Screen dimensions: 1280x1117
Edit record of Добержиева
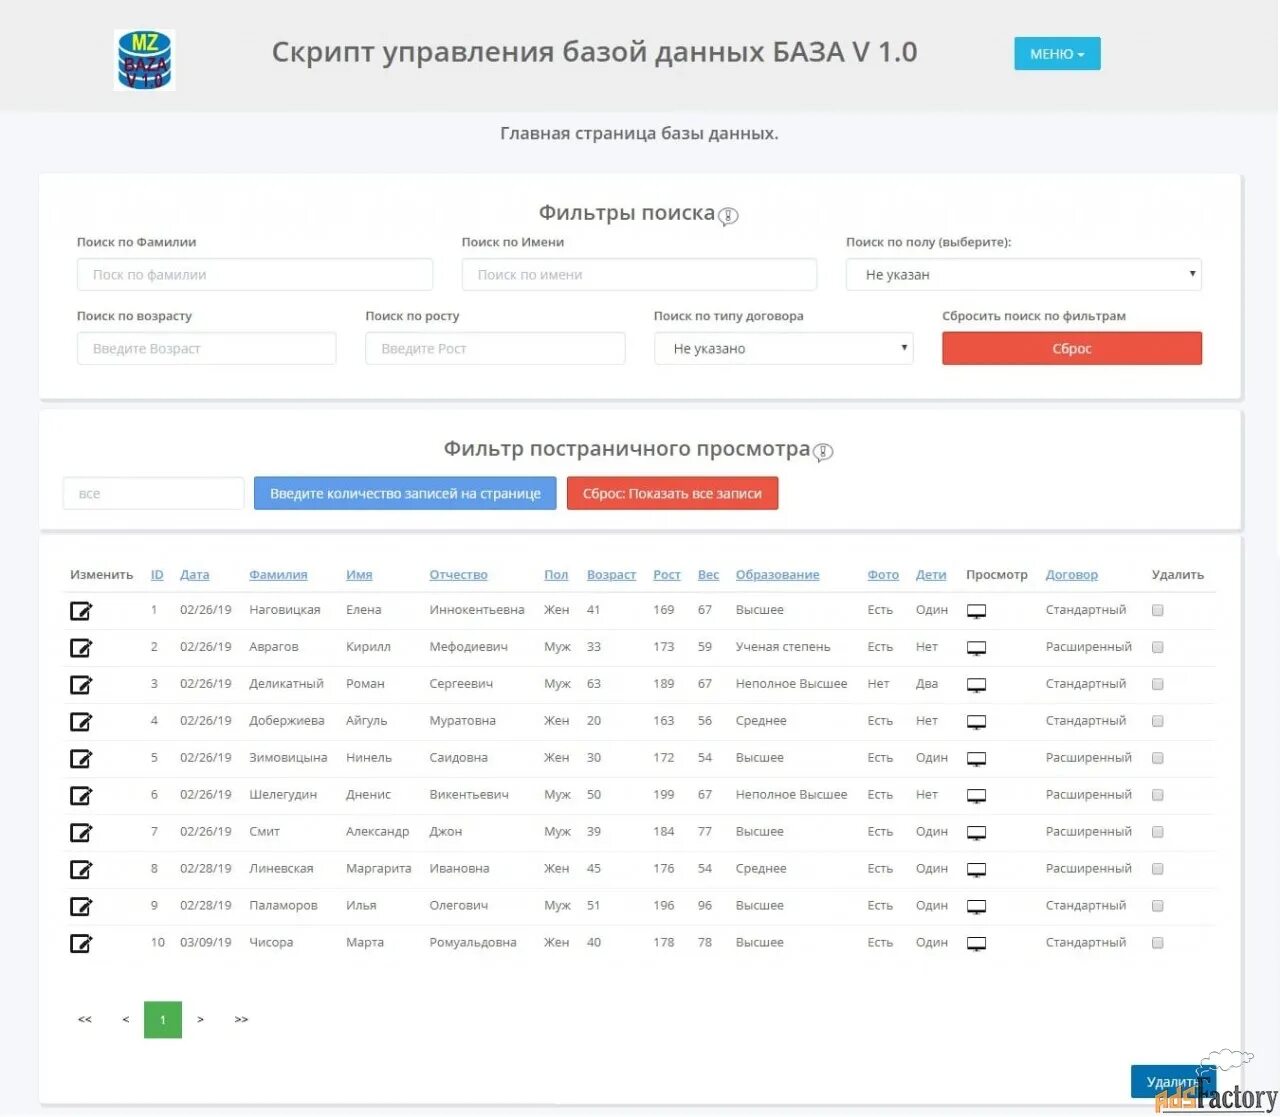tap(81, 722)
